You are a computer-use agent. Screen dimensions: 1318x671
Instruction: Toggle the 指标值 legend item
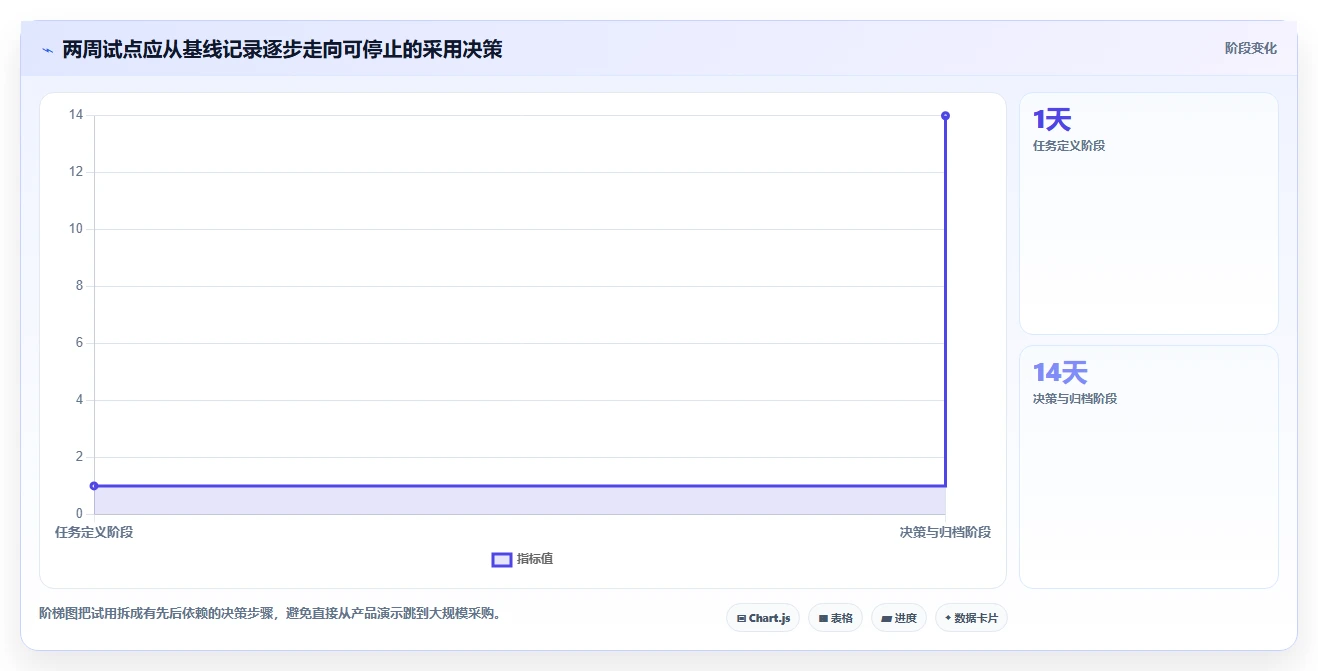(522, 559)
